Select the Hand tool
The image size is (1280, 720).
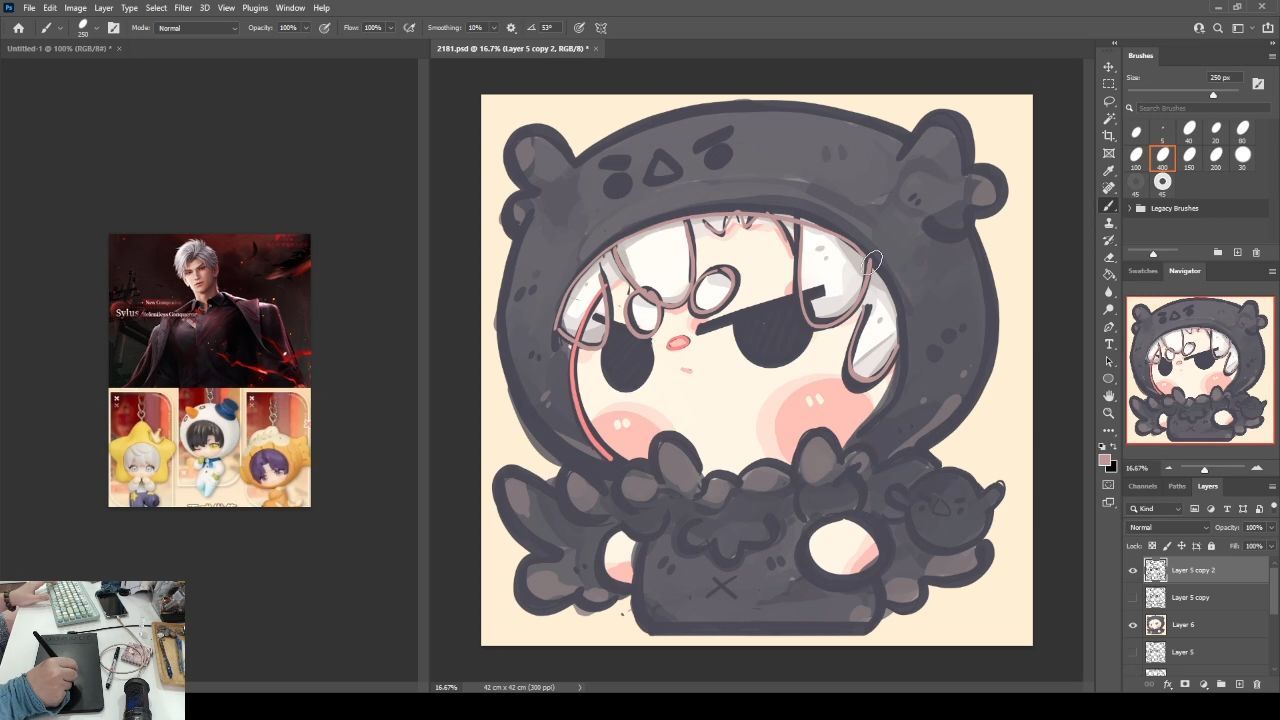click(1109, 396)
